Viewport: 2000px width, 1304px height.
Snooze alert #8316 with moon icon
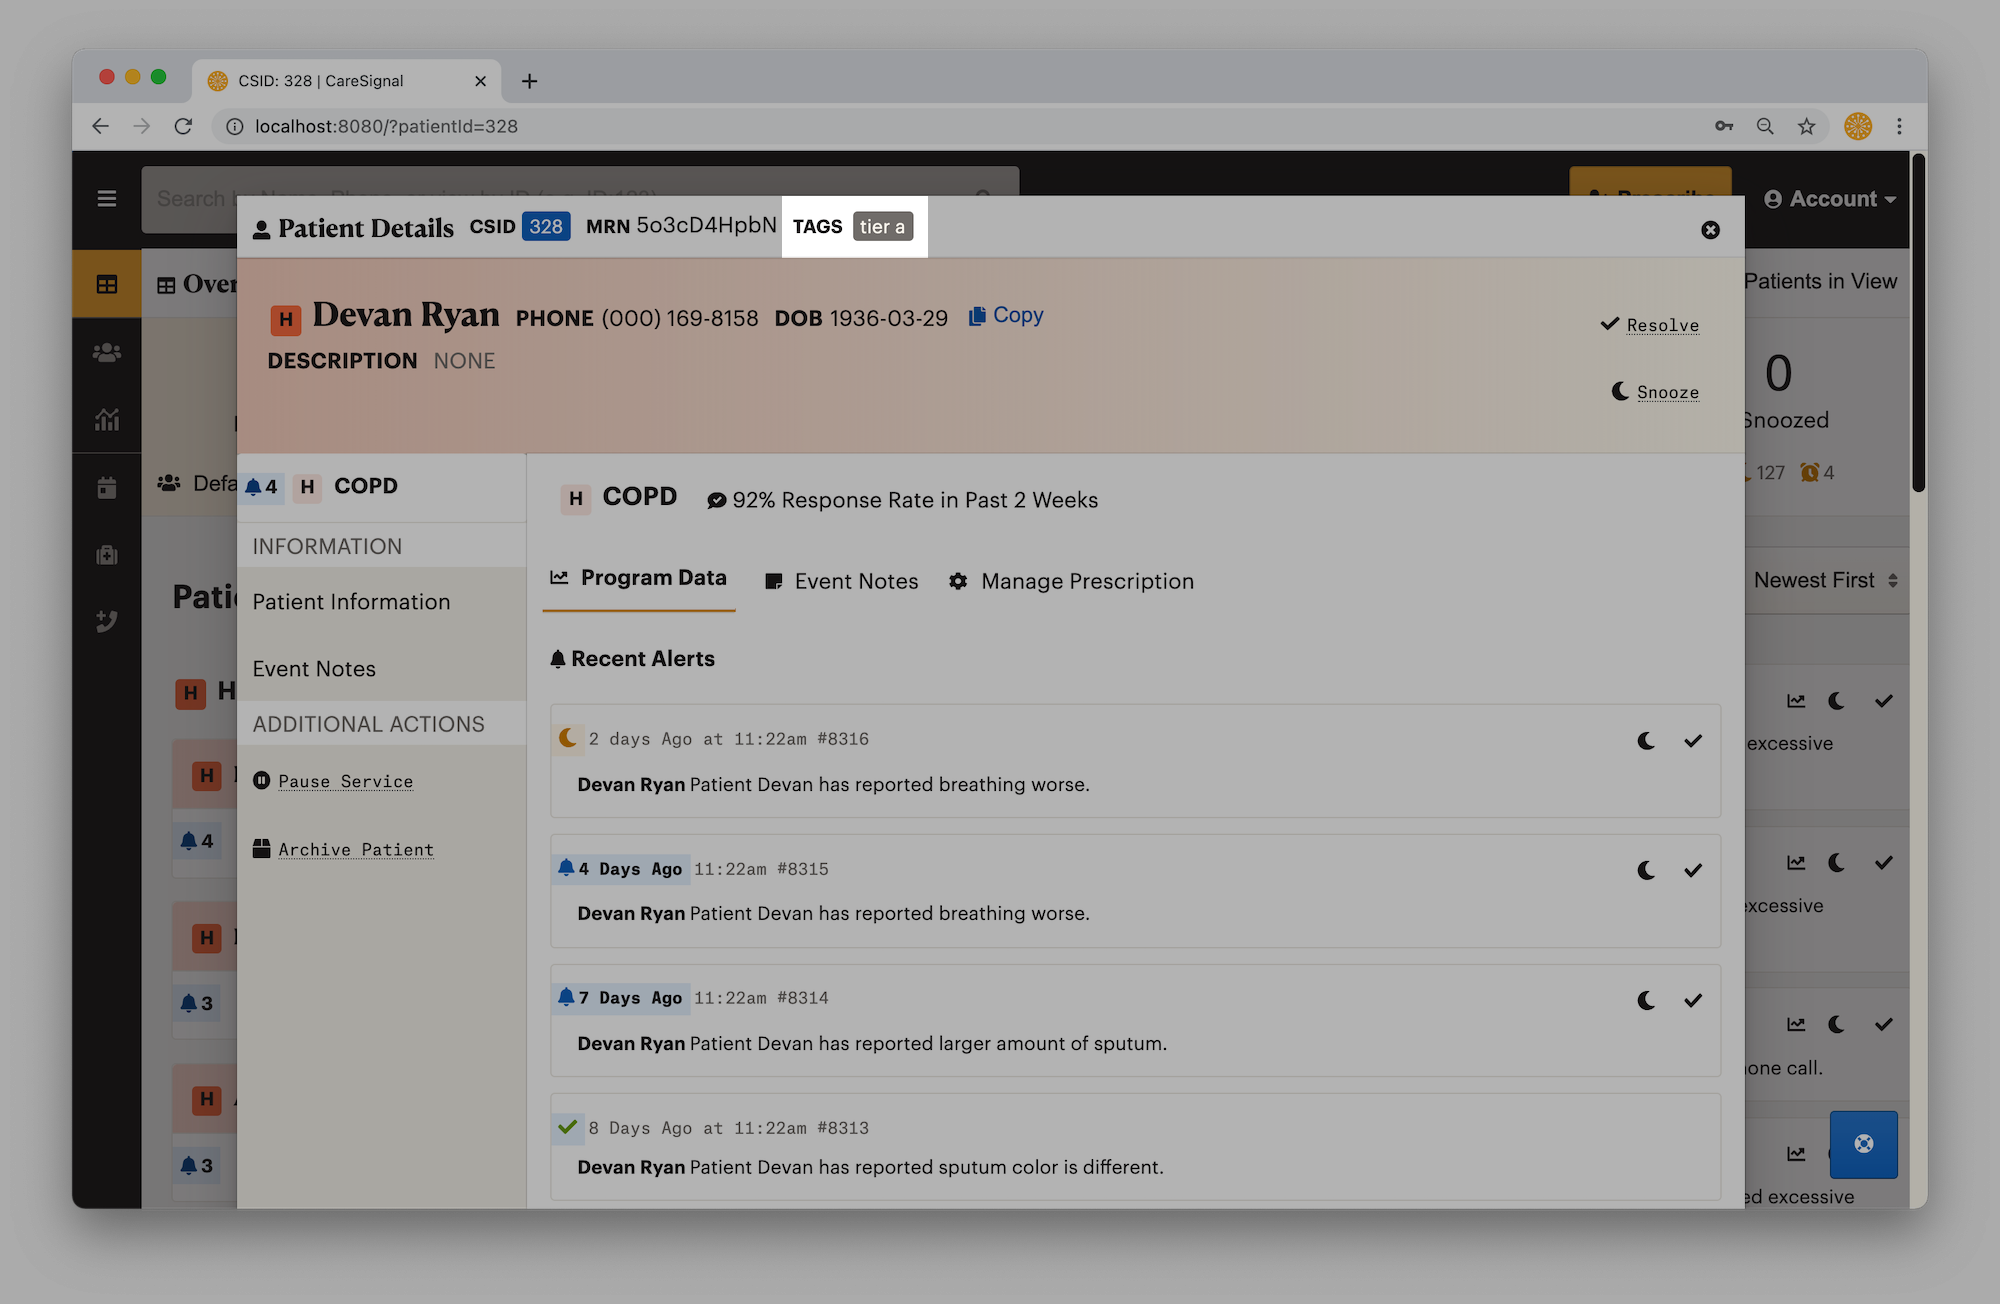tap(1646, 741)
